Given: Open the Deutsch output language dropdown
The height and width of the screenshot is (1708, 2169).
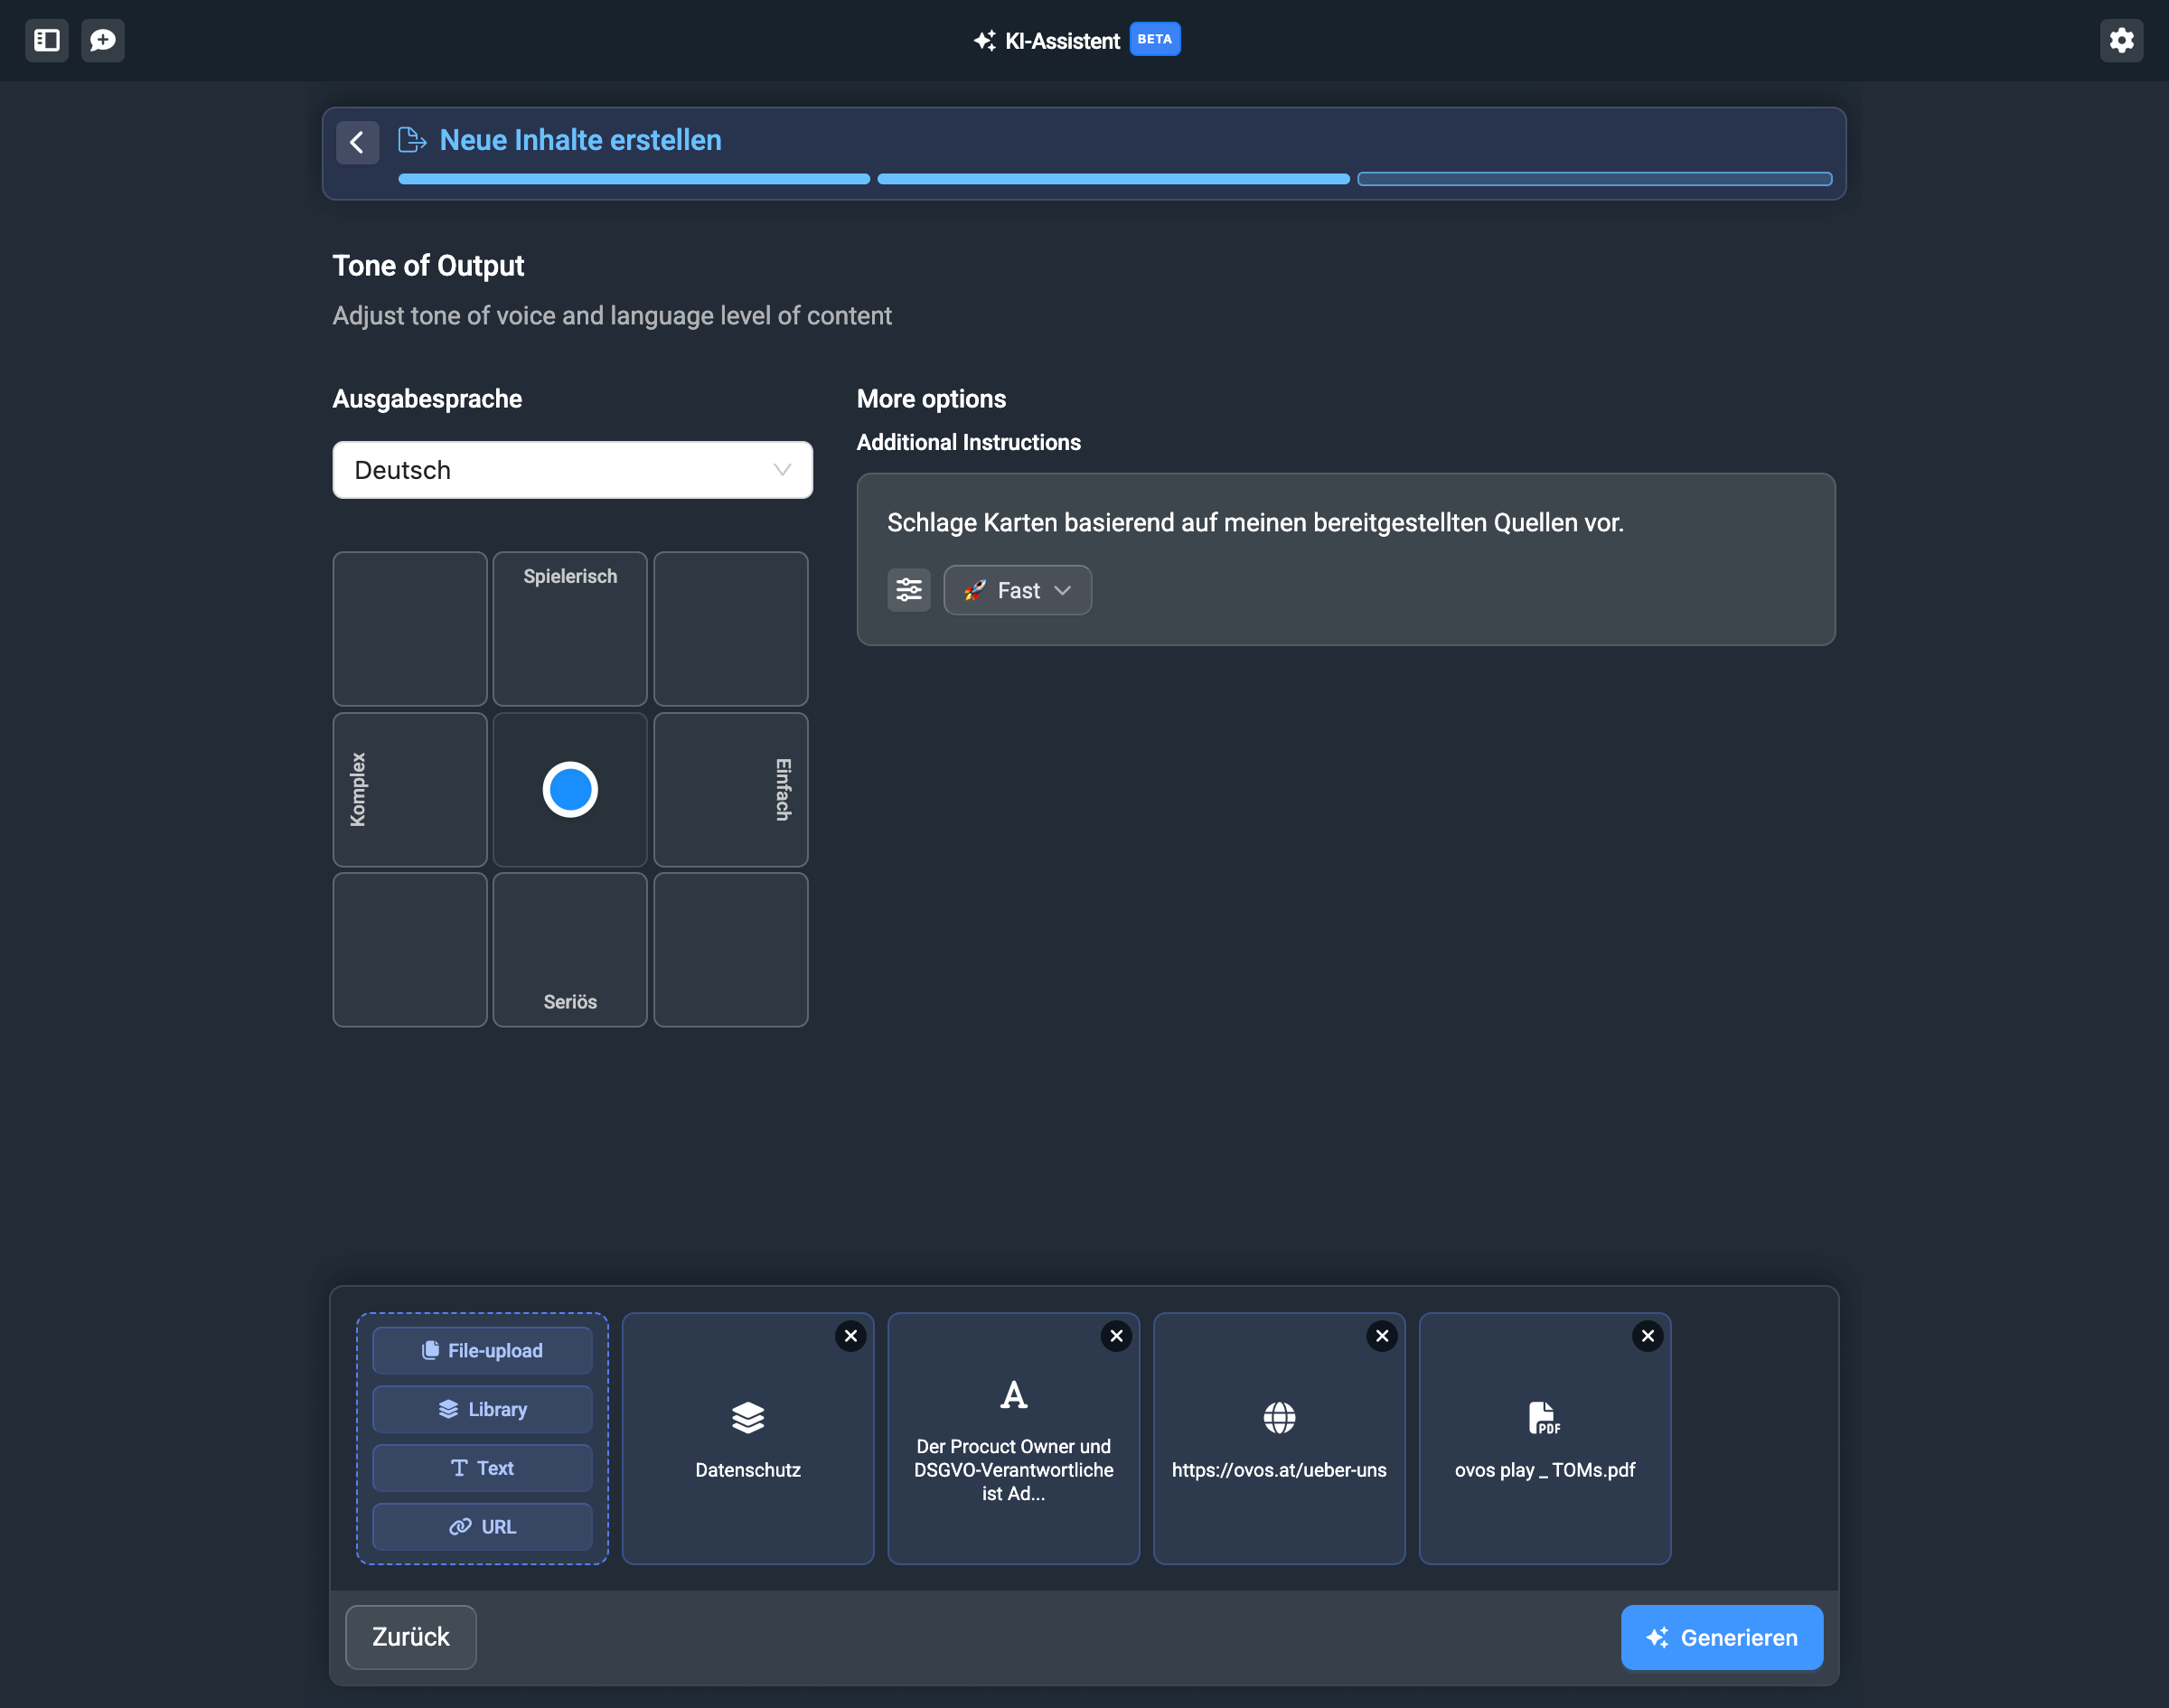Looking at the screenshot, I should click(572, 470).
